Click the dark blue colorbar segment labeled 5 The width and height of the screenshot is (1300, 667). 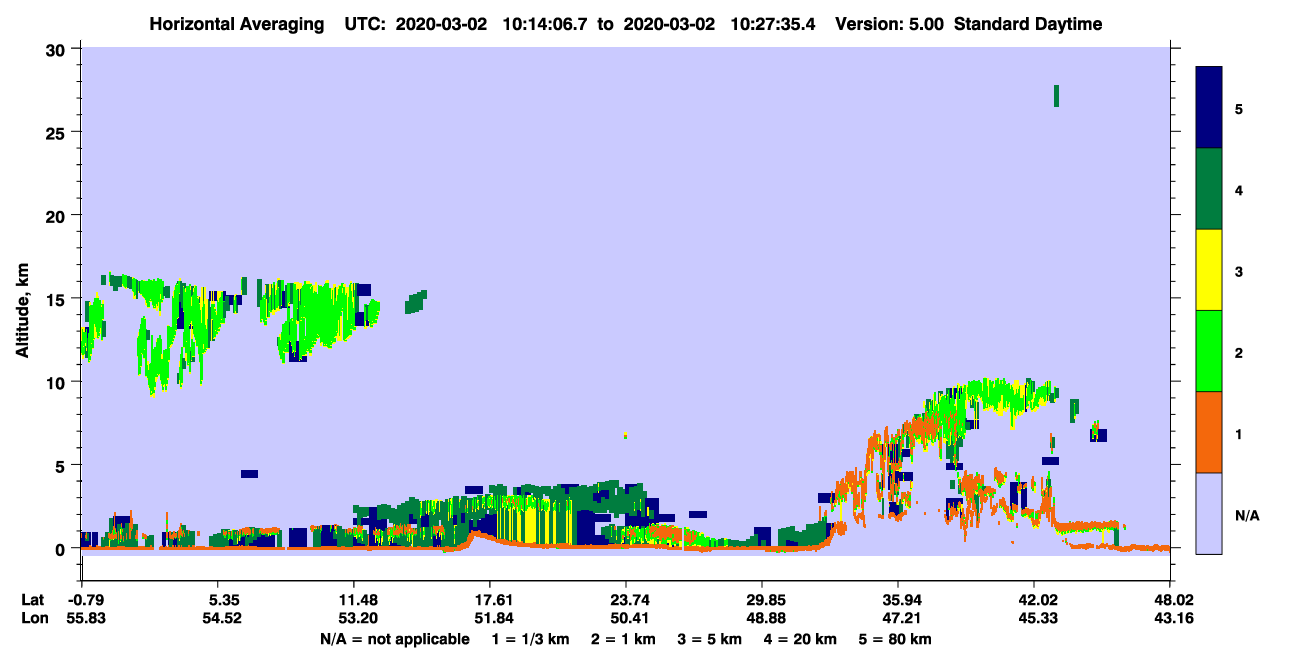tap(1209, 108)
